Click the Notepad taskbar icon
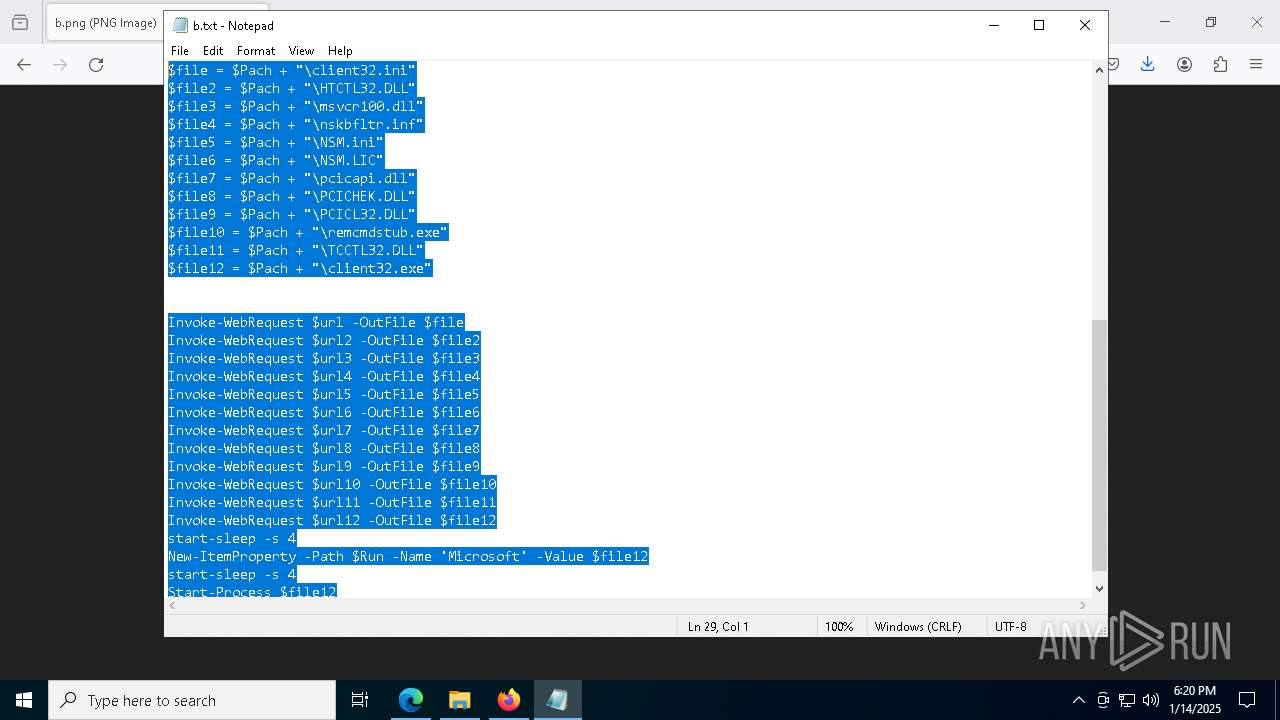Viewport: 1280px width, 720px height. tap(557, 700)
